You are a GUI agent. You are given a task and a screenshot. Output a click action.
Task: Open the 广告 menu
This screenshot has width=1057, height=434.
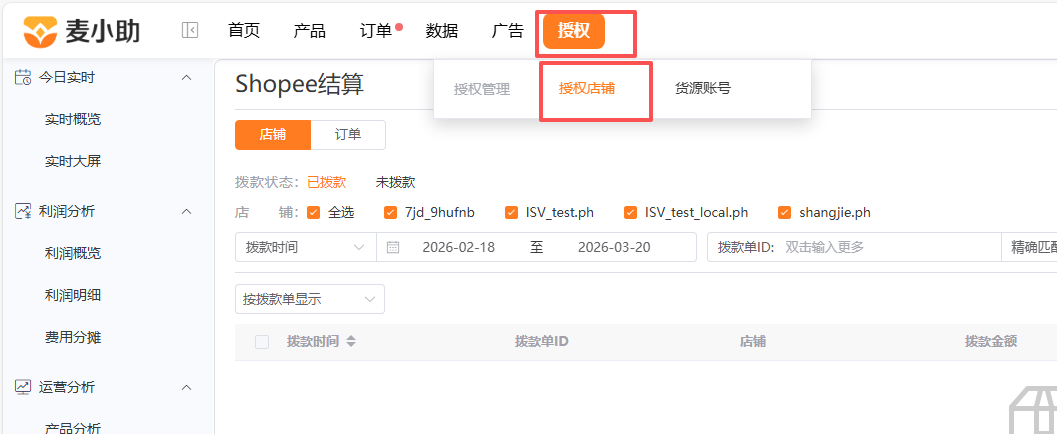click(x=508, y=30)
